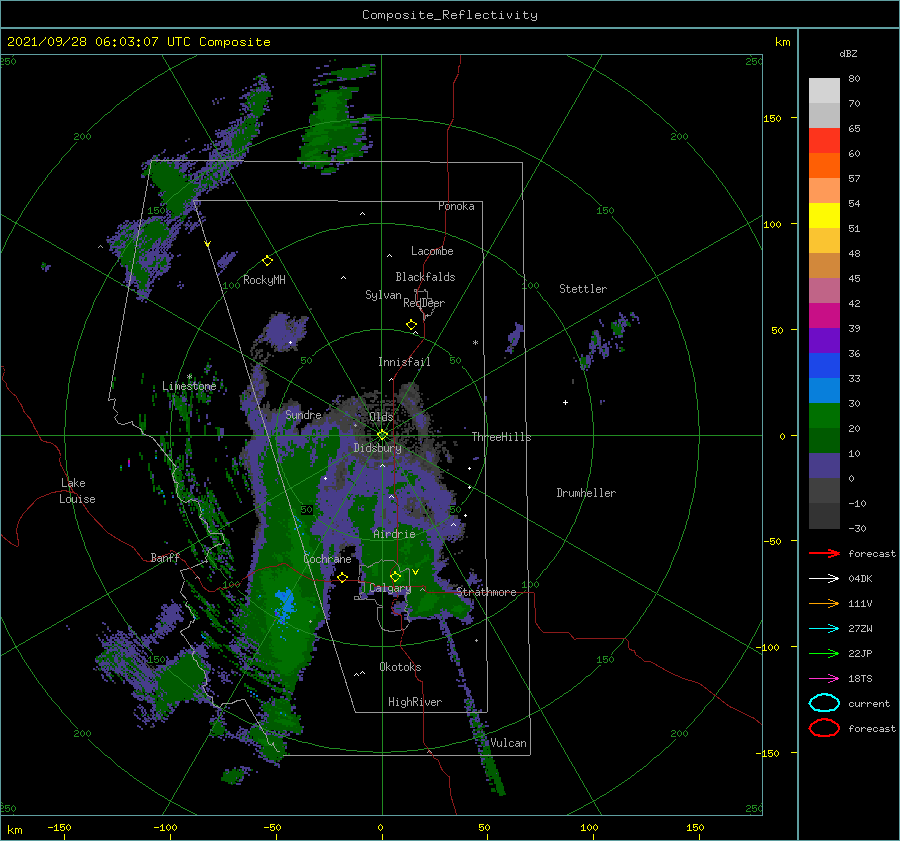Viewport: 900px width, 841px height.
Task: Select the violet 36-39 dBZ swatch
Action: click(824, 340)
